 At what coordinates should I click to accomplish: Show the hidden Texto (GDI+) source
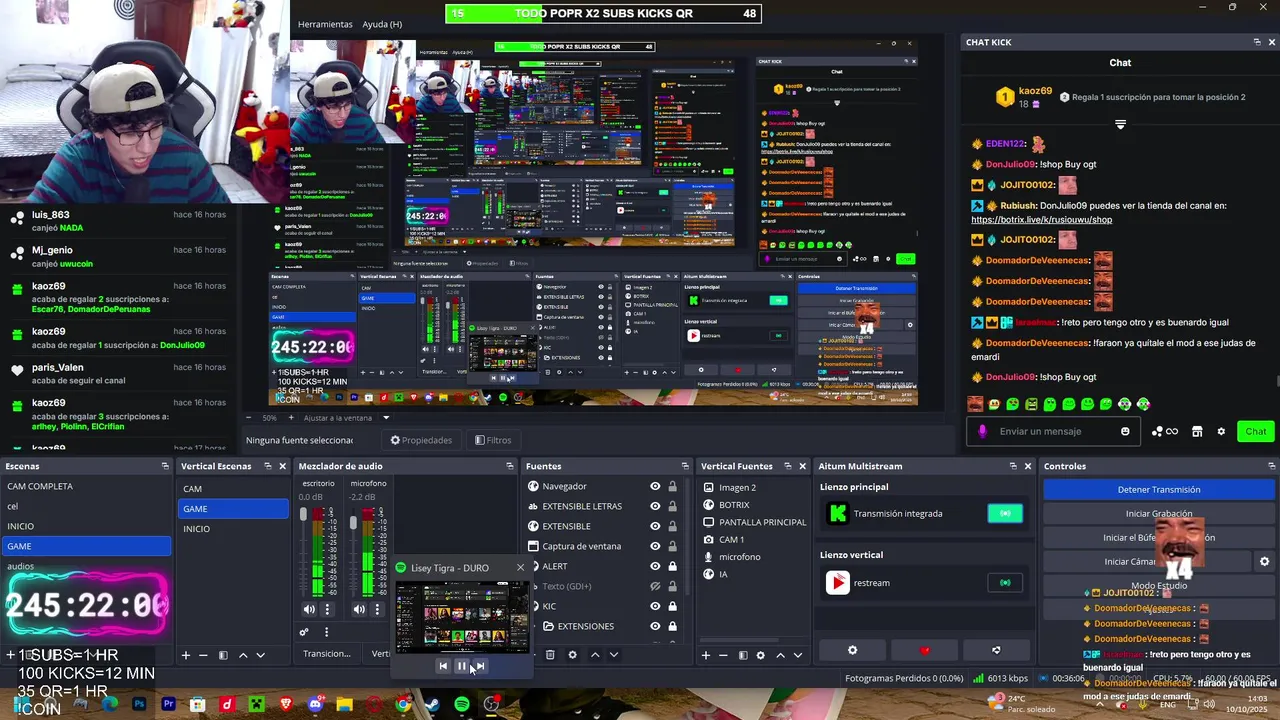pos(655,586)
